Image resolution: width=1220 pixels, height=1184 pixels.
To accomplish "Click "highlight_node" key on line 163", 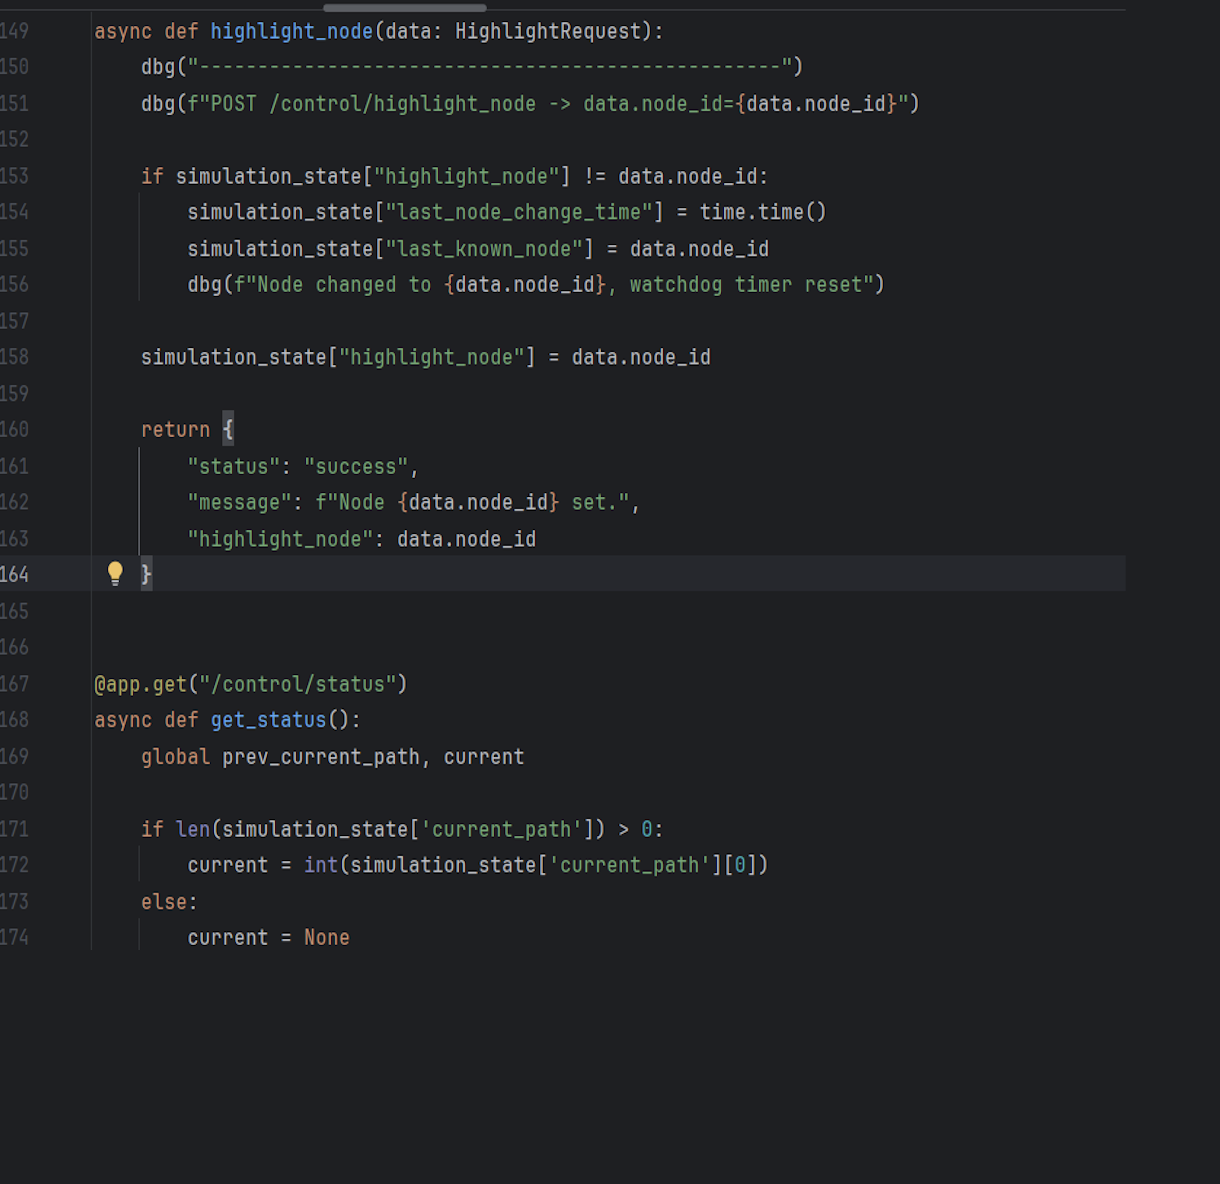I will [280, 539].
